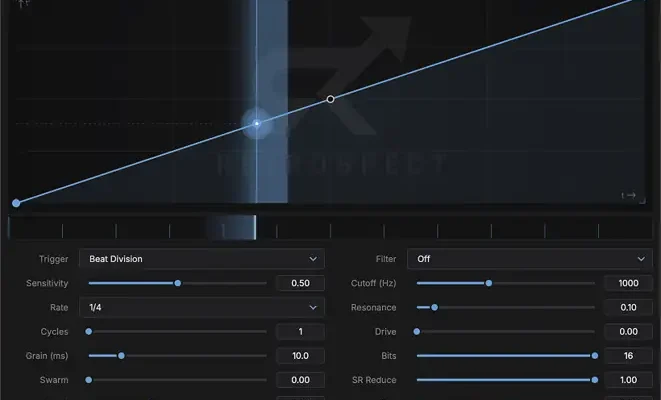Click the resize corner grip of the graph
Viewport: 661px width, 400px height.
click(x=642, y=201)
